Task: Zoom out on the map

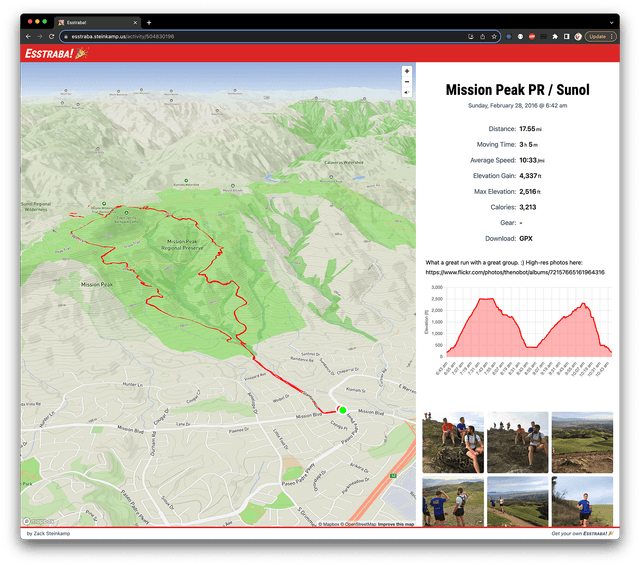Action: tap(406, 82)
